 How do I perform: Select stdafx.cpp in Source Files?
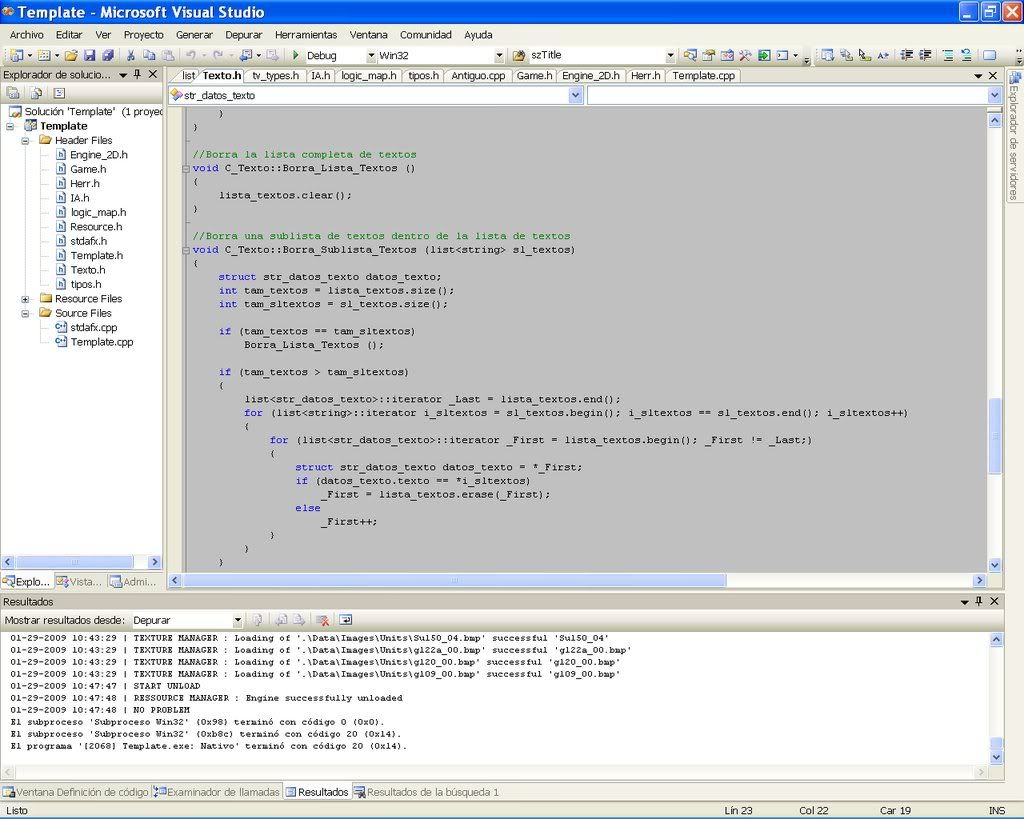(x=94, y=328)
